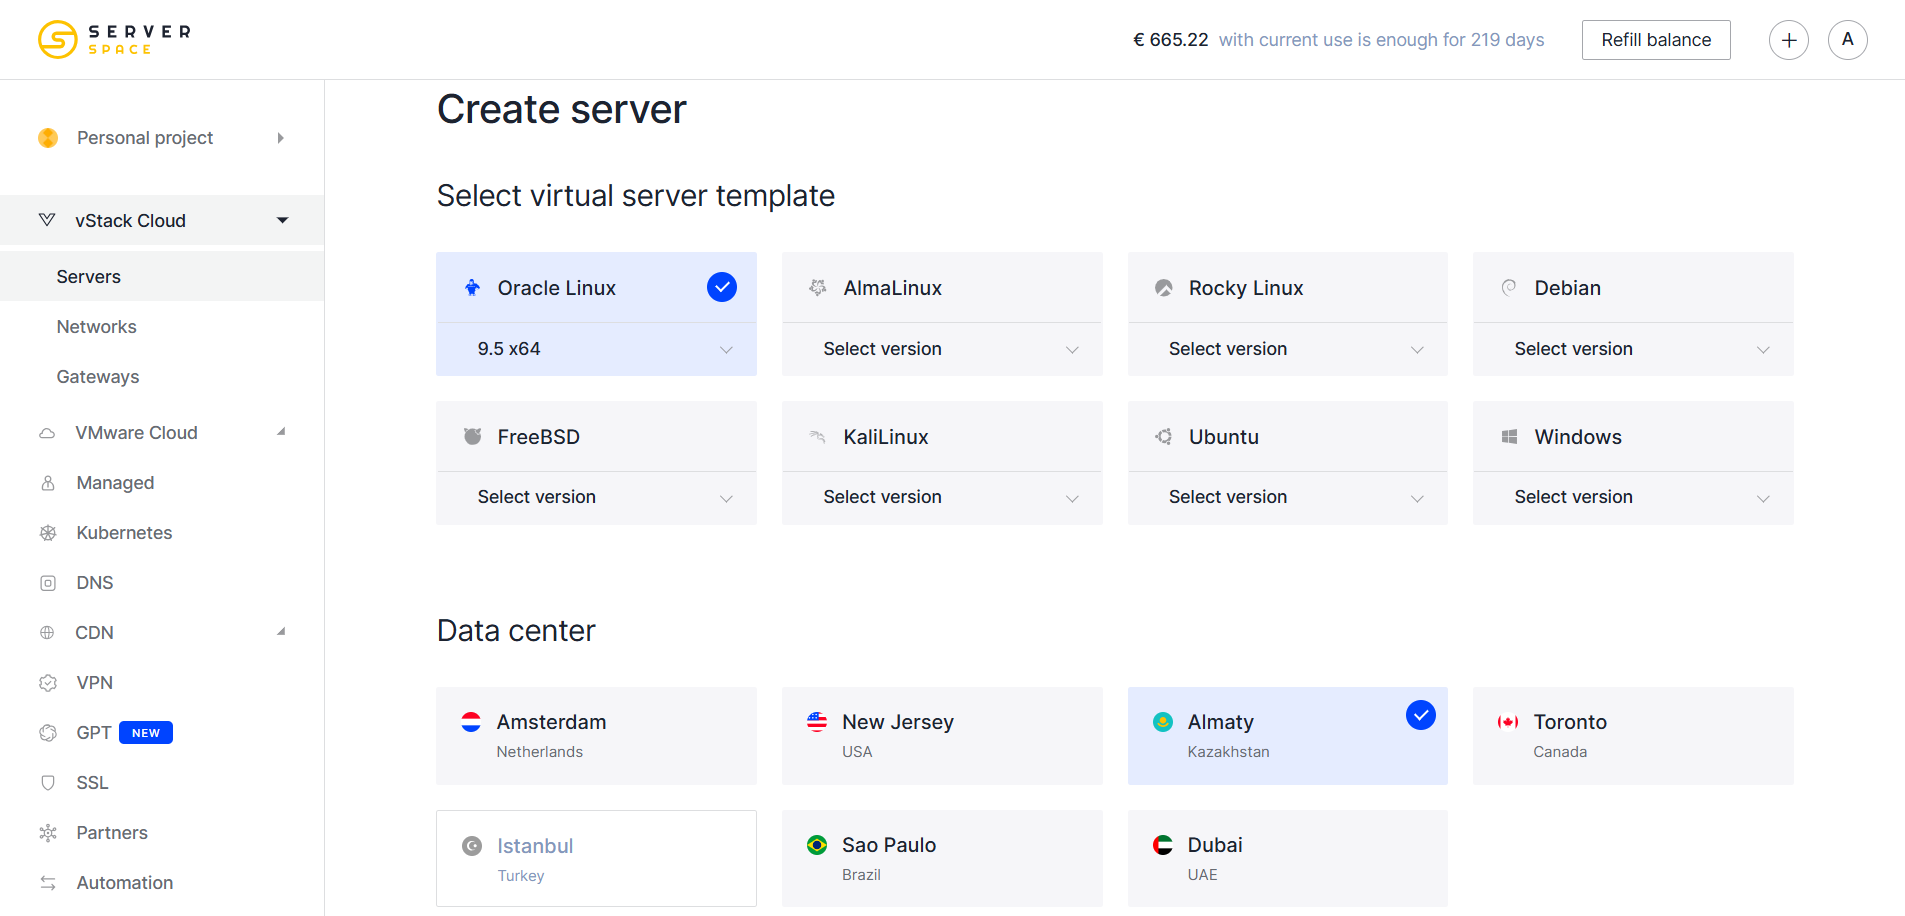Viewport: 1905px width, 916px height.
Task: Expand the CDN section arrow
Action: (282, 632)
